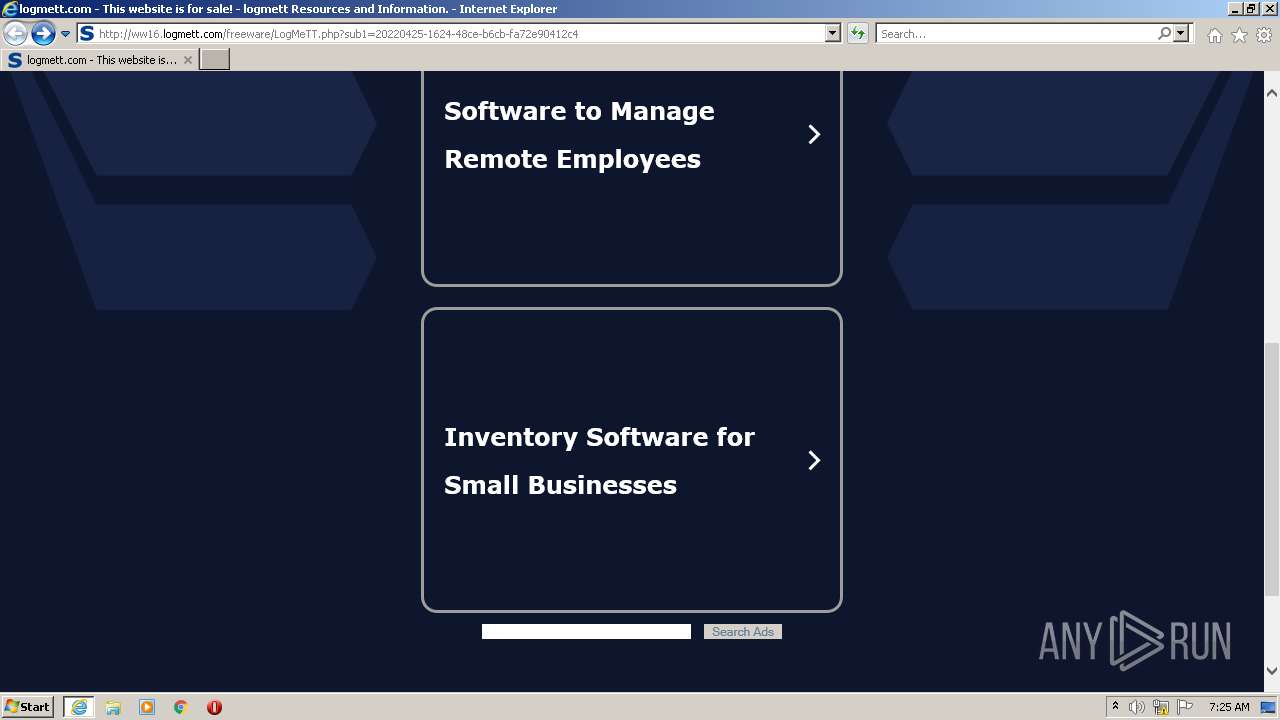Viewport: 1280px width, 720px height.
Task: Show hidden tray icons arrow
Action: click(1115, 706)
